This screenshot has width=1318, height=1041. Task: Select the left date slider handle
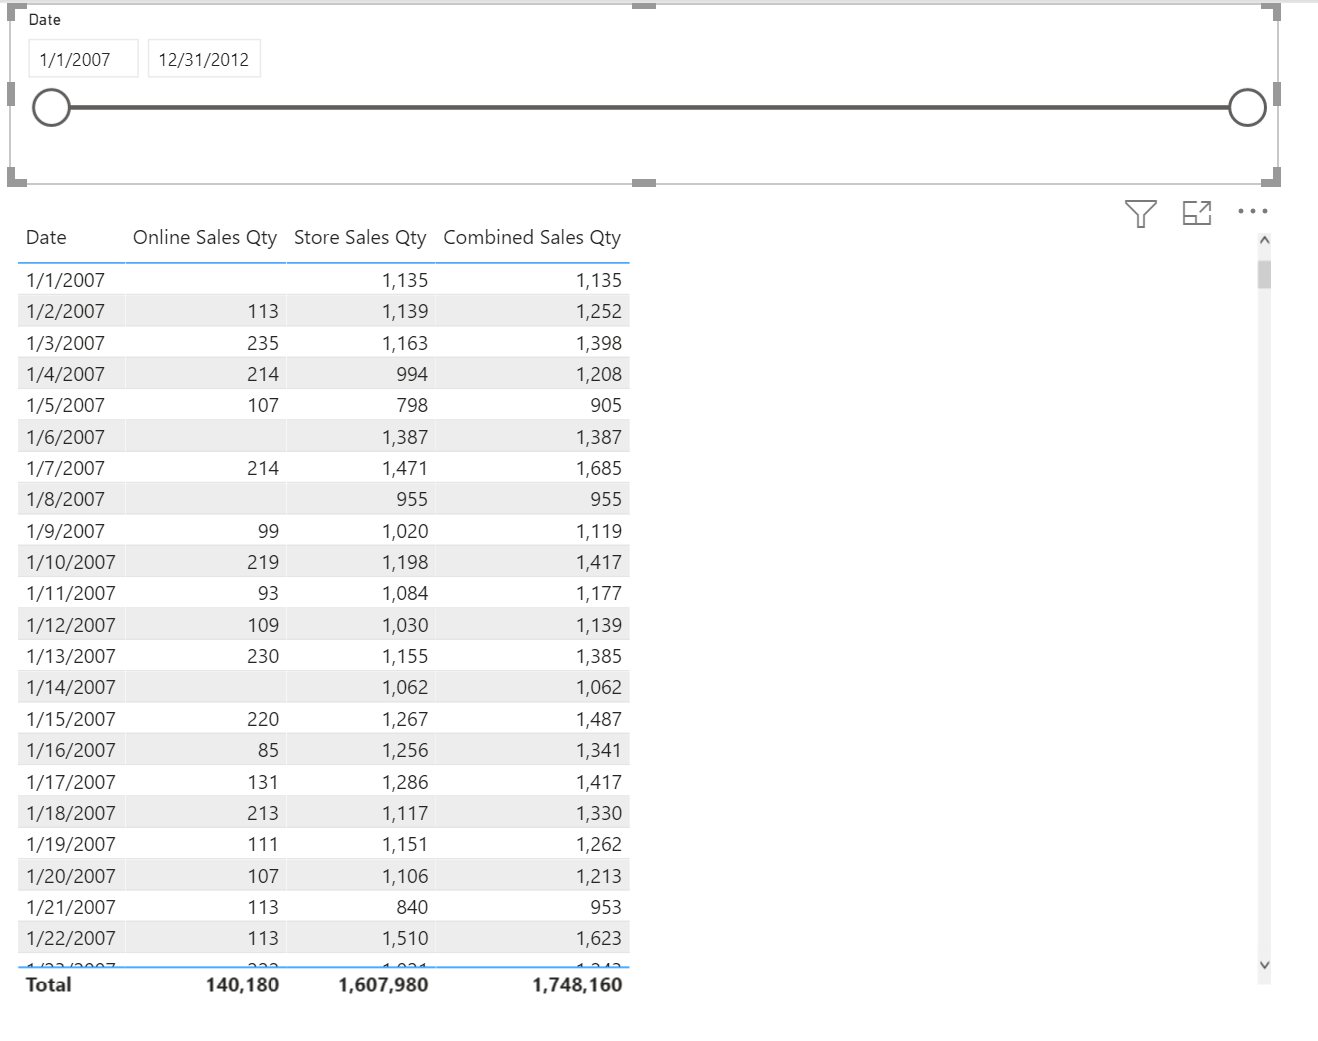tap(51, 107)
